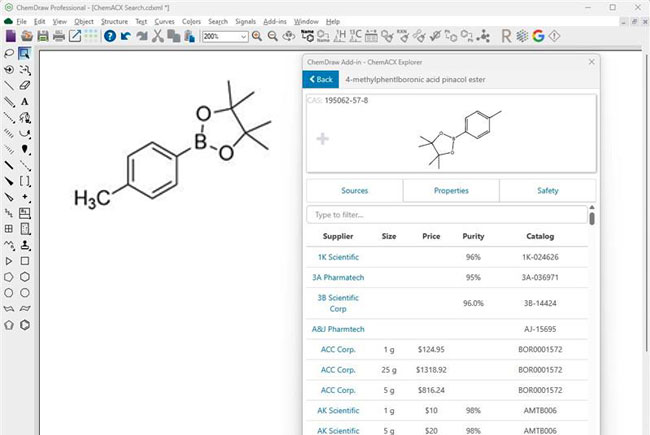Screen dimensions: 650x435
Task: Click the Undo arrow icon
Action: (126, 36)
